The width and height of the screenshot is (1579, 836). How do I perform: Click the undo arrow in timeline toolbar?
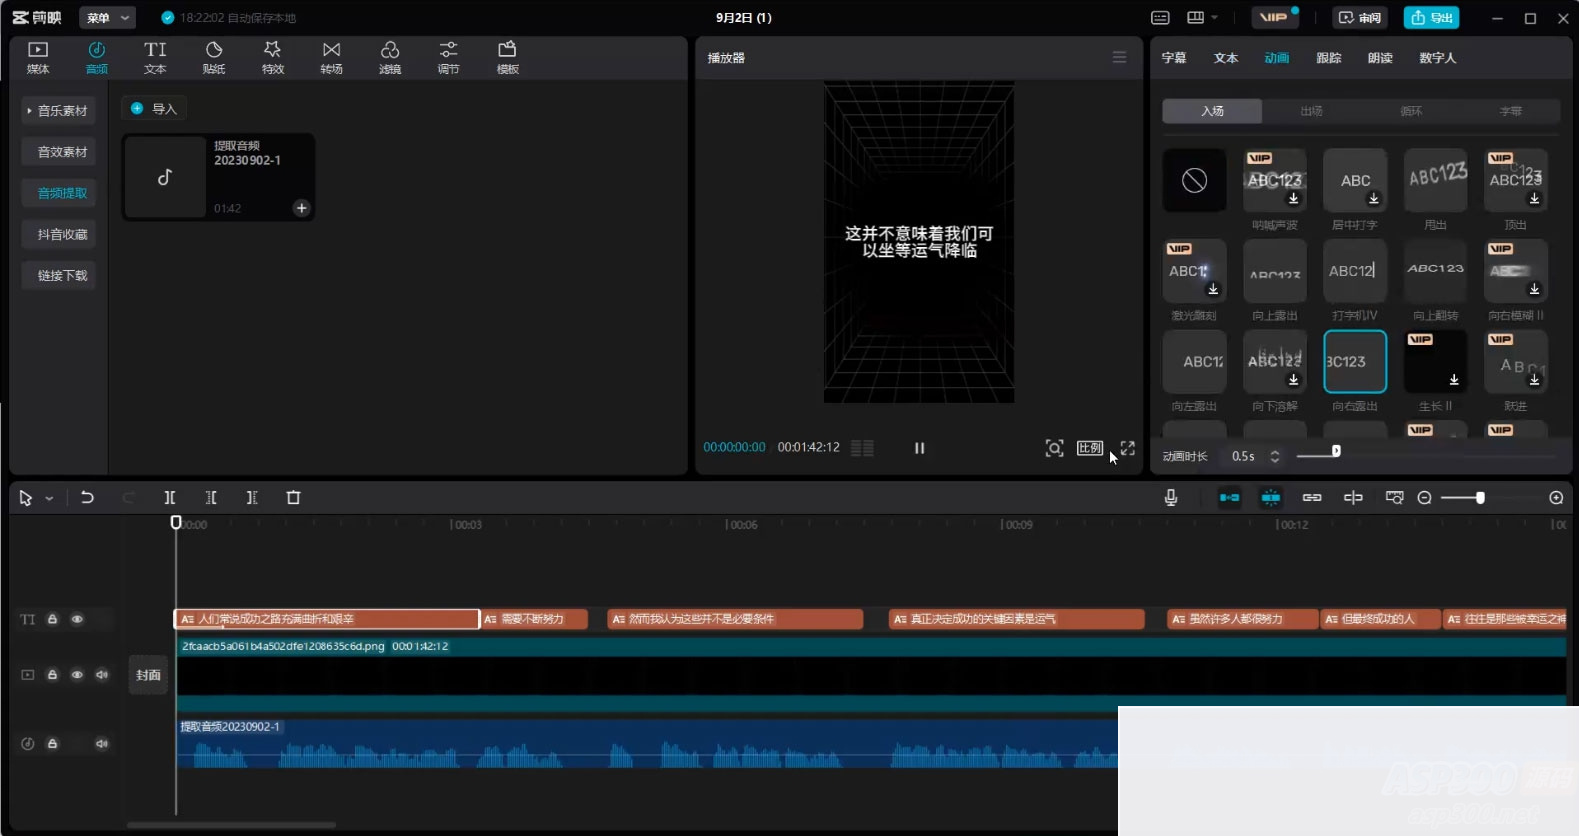87,498
